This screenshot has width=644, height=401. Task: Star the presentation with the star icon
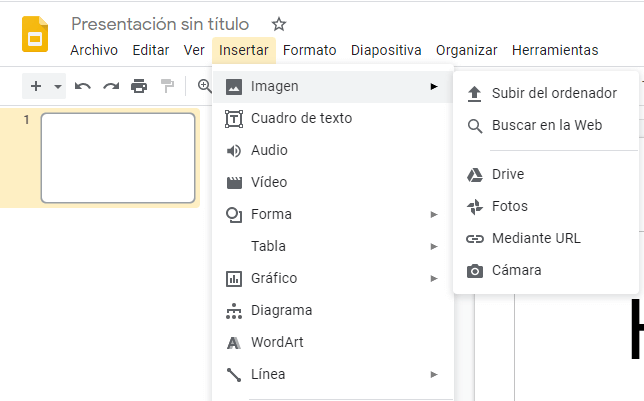[279, 24]
